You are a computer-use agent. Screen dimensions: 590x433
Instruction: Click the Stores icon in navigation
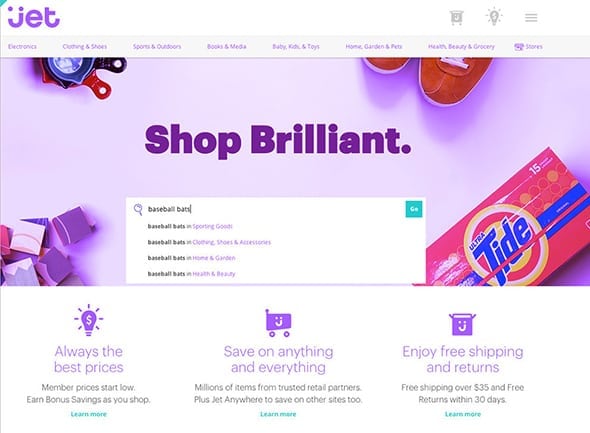pos(519,47)
